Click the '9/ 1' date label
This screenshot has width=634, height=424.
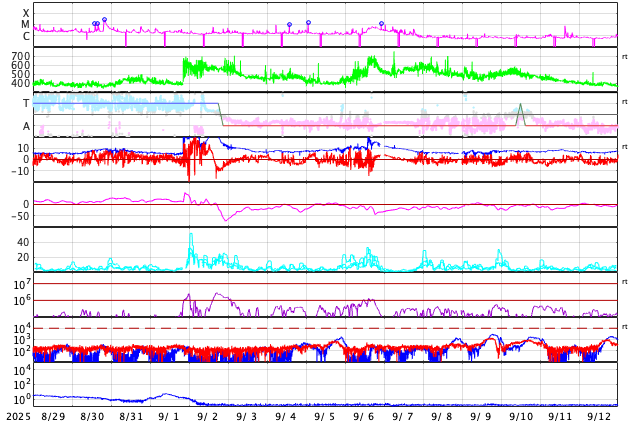(x=169, y=417)
